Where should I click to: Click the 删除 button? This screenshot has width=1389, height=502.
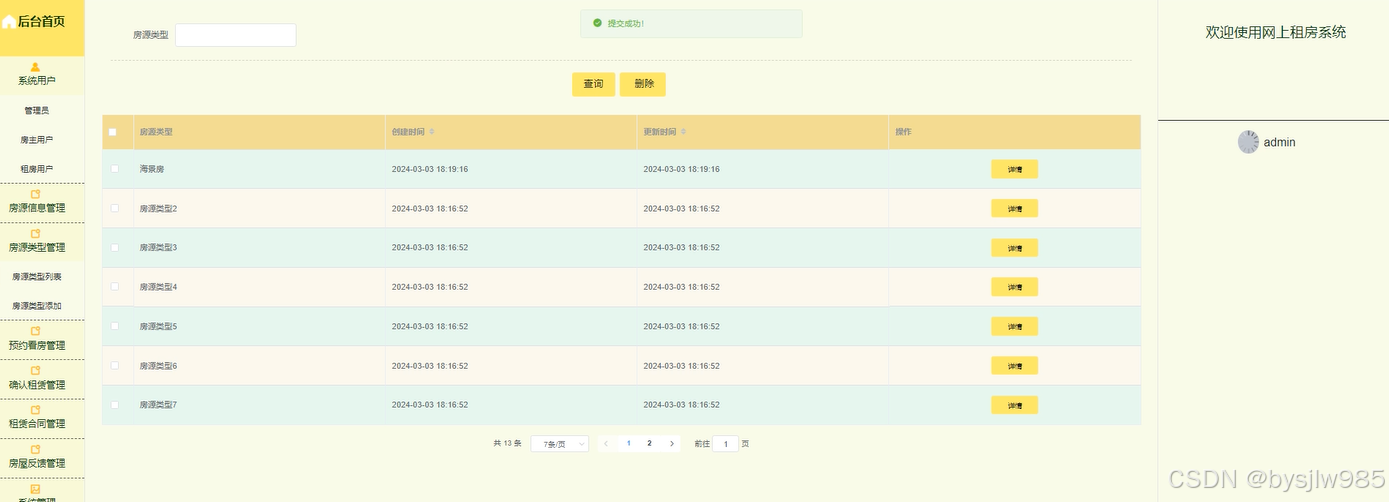[x=643, y=84]
